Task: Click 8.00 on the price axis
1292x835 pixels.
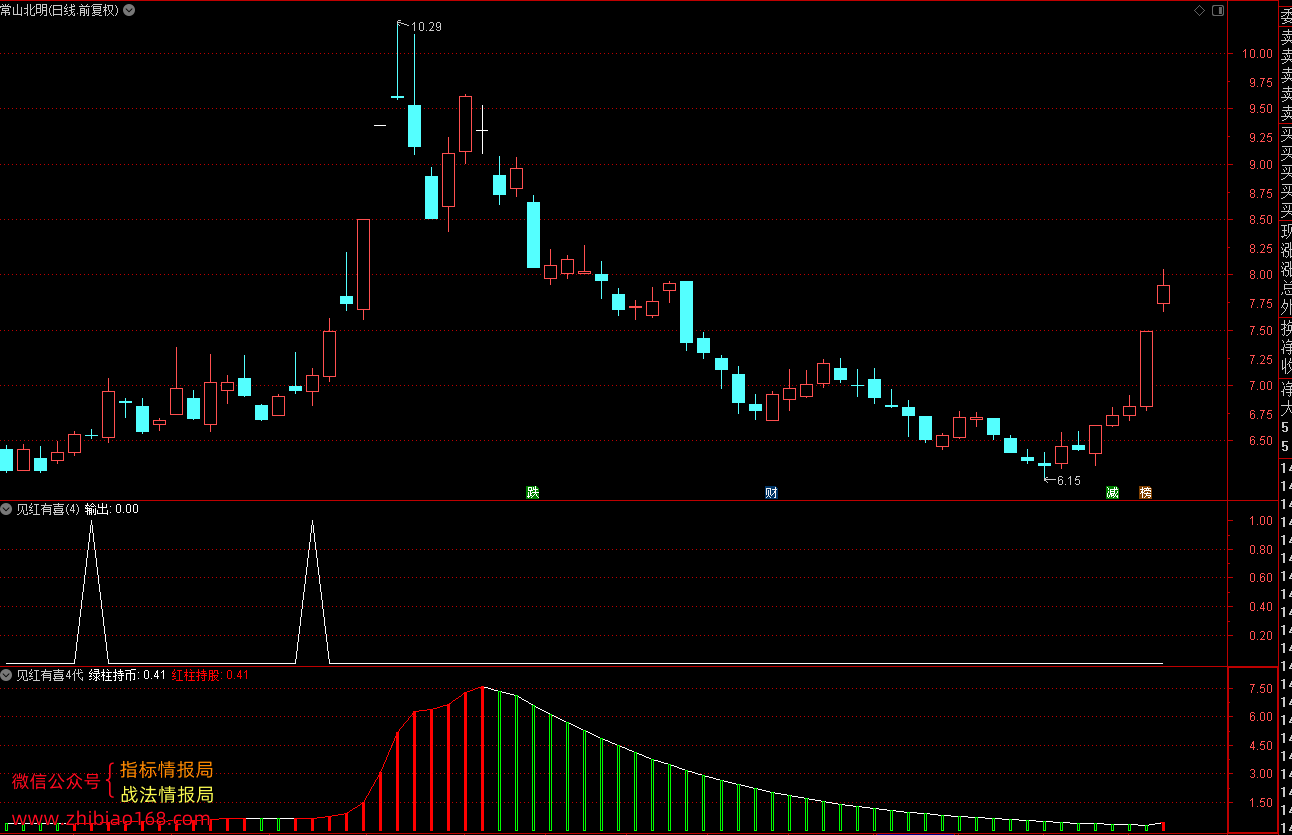Action: click(1260, 275)
